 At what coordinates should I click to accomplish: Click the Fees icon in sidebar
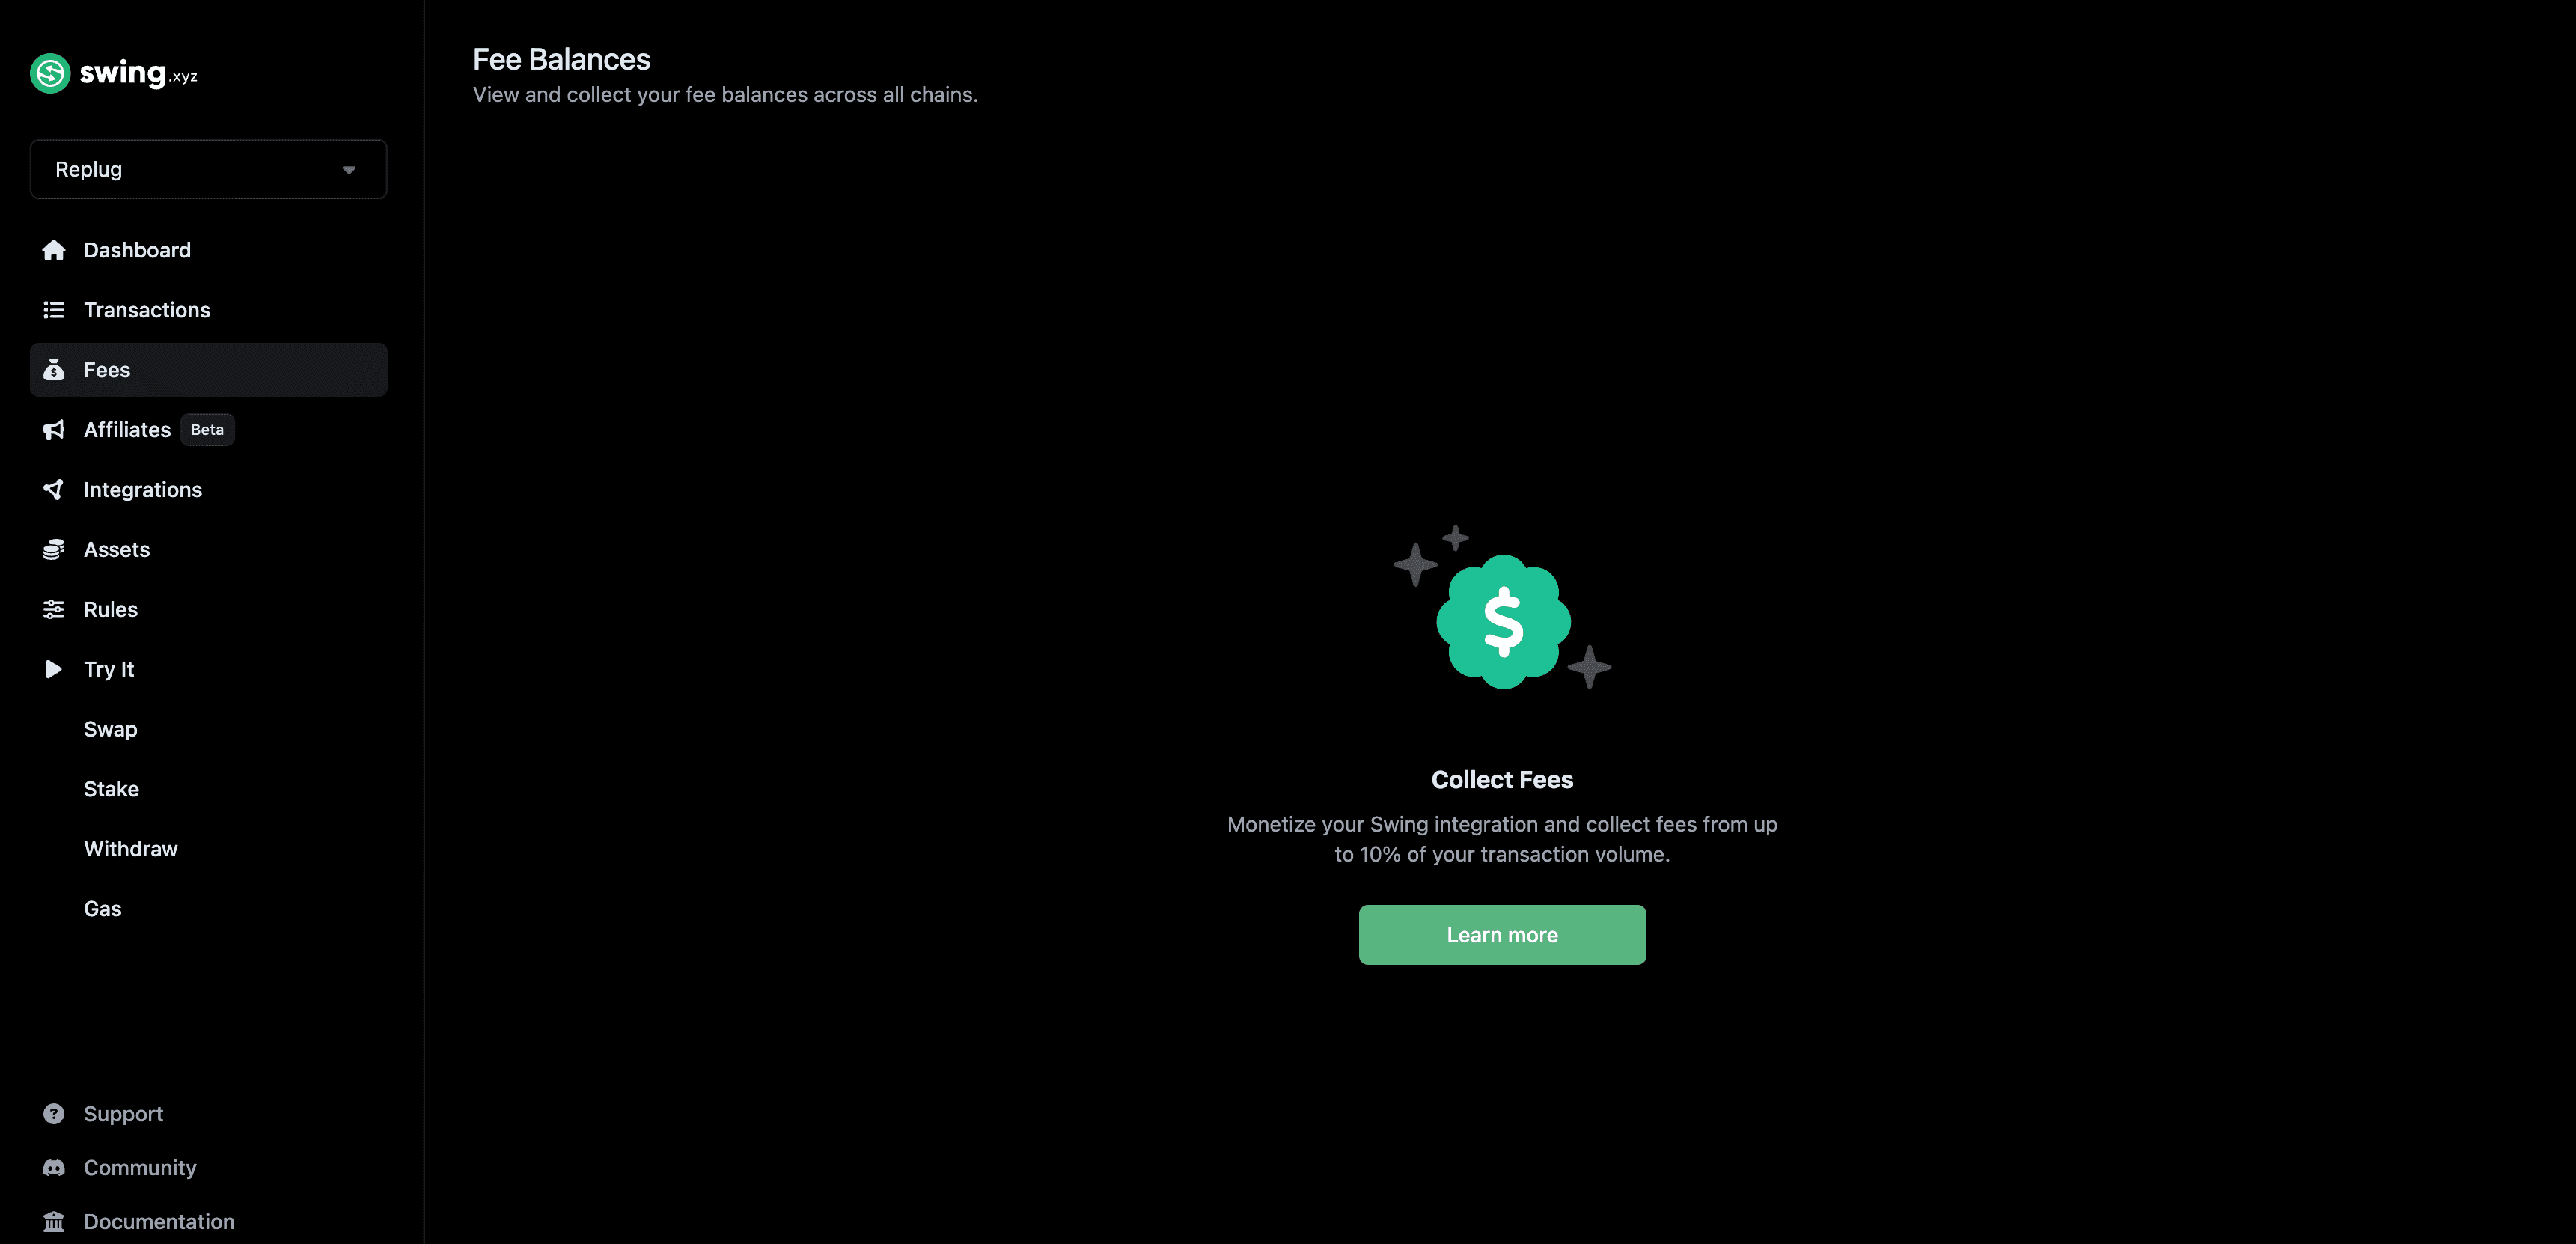pyautogui.click(x=54, y=368)
